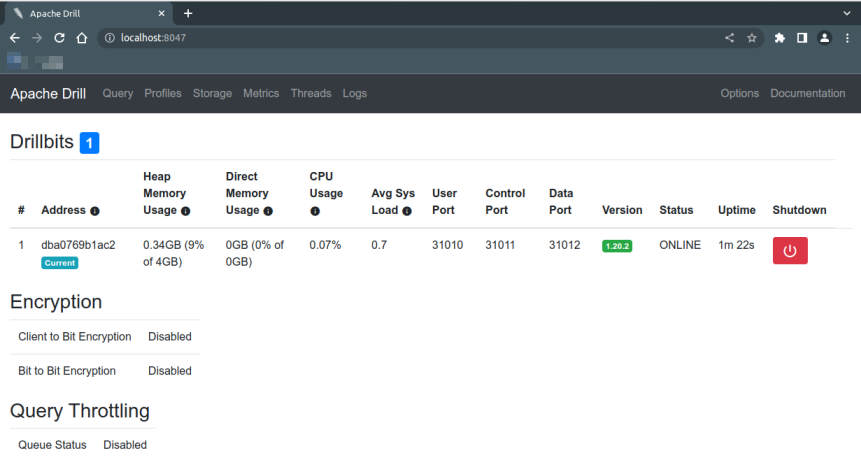Open the browser profile avatar icon
Viewport: 861px width, 460px height.
824,38
